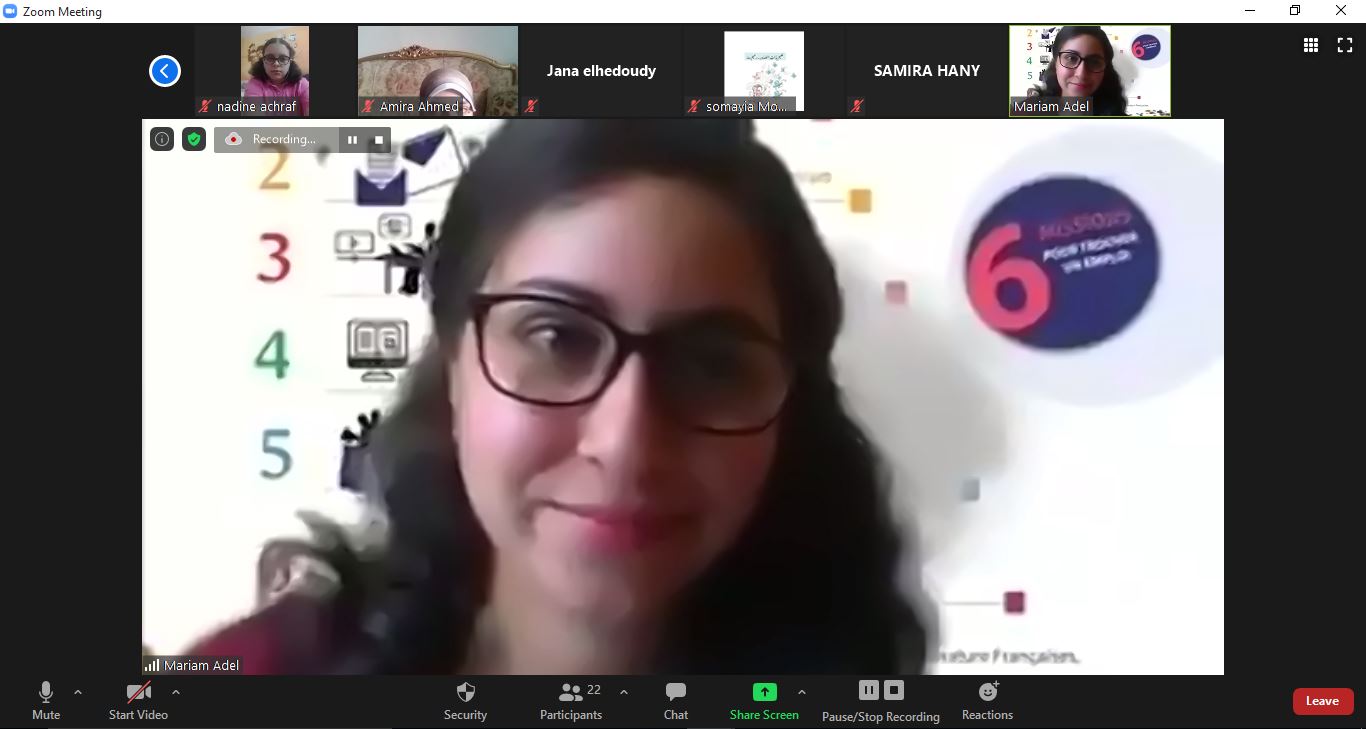Open the Chat panel
Screen dimensions: 1366x729
pos(676,700)
